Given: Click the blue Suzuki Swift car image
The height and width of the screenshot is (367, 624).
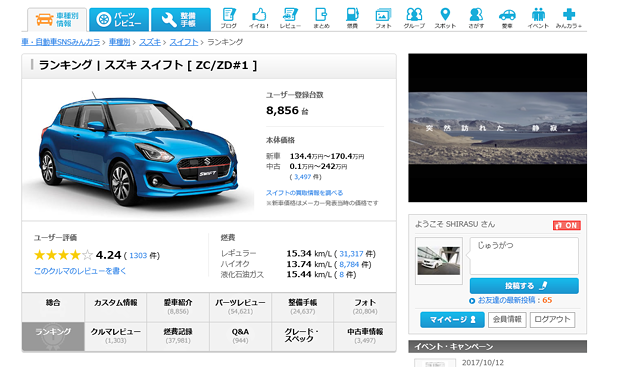Looking at the screenshot, I should click(x=138, y=148).
